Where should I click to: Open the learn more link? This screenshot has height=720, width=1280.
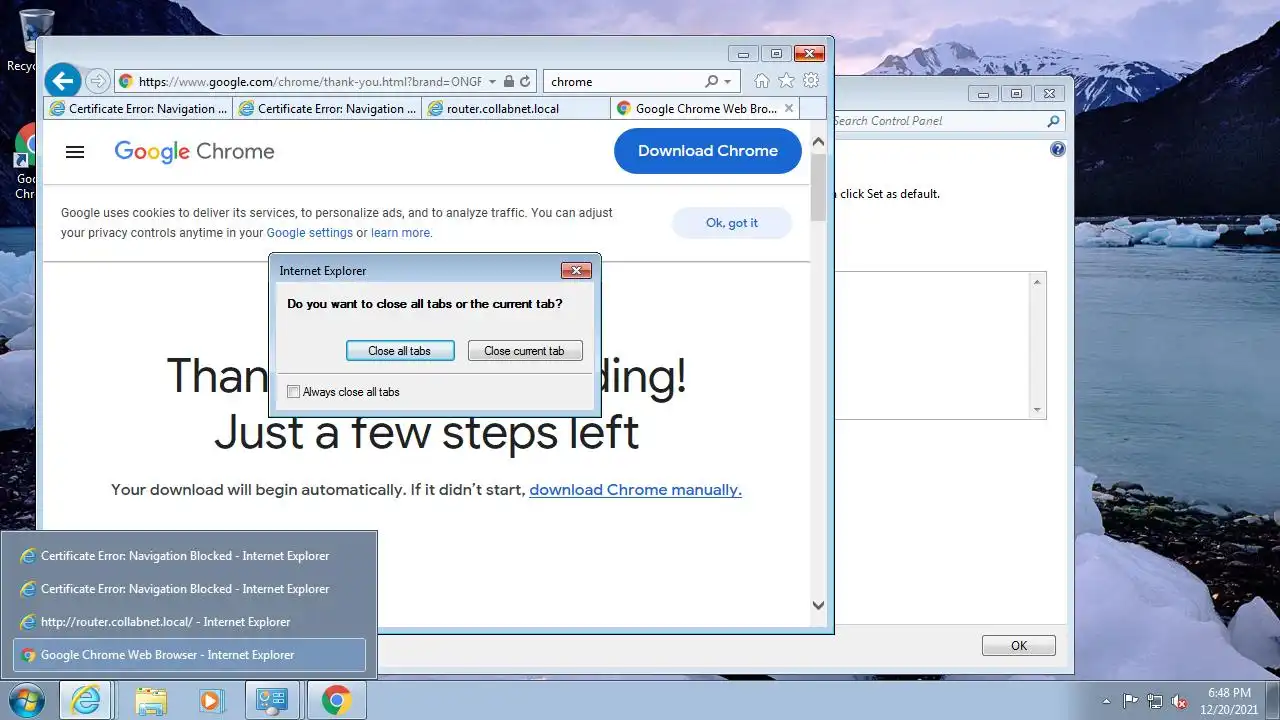400,233
